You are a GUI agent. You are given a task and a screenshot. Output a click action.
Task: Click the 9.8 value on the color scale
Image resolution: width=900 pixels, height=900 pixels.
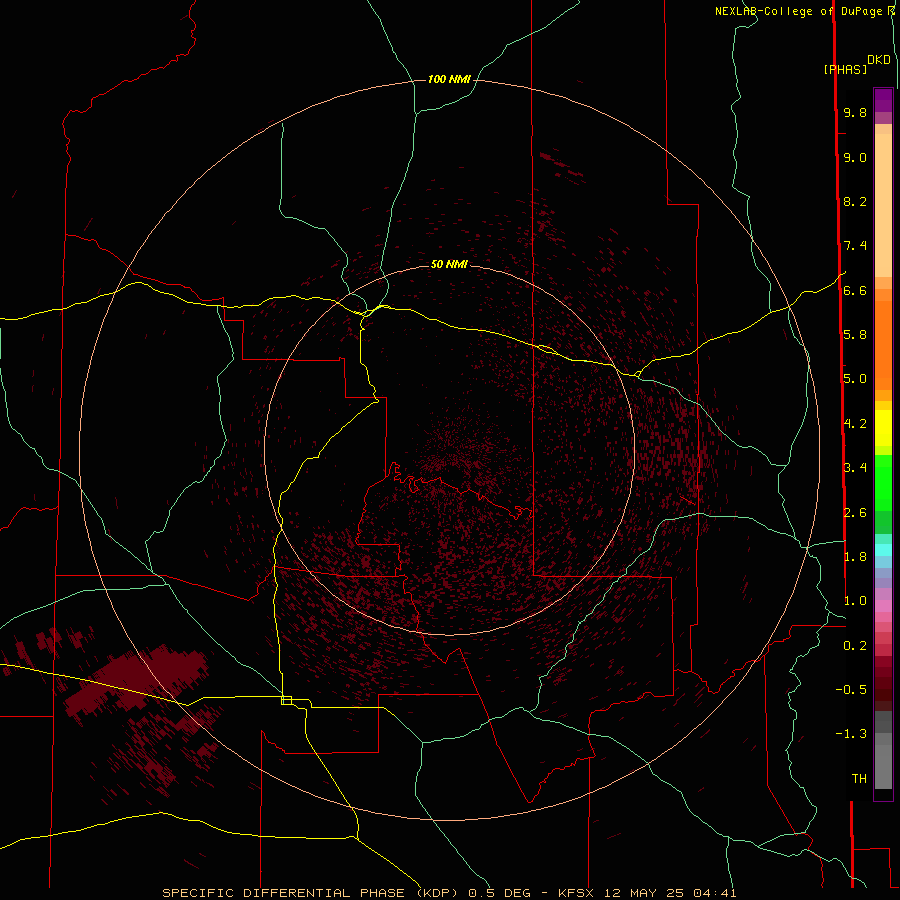tap(855, 112)
